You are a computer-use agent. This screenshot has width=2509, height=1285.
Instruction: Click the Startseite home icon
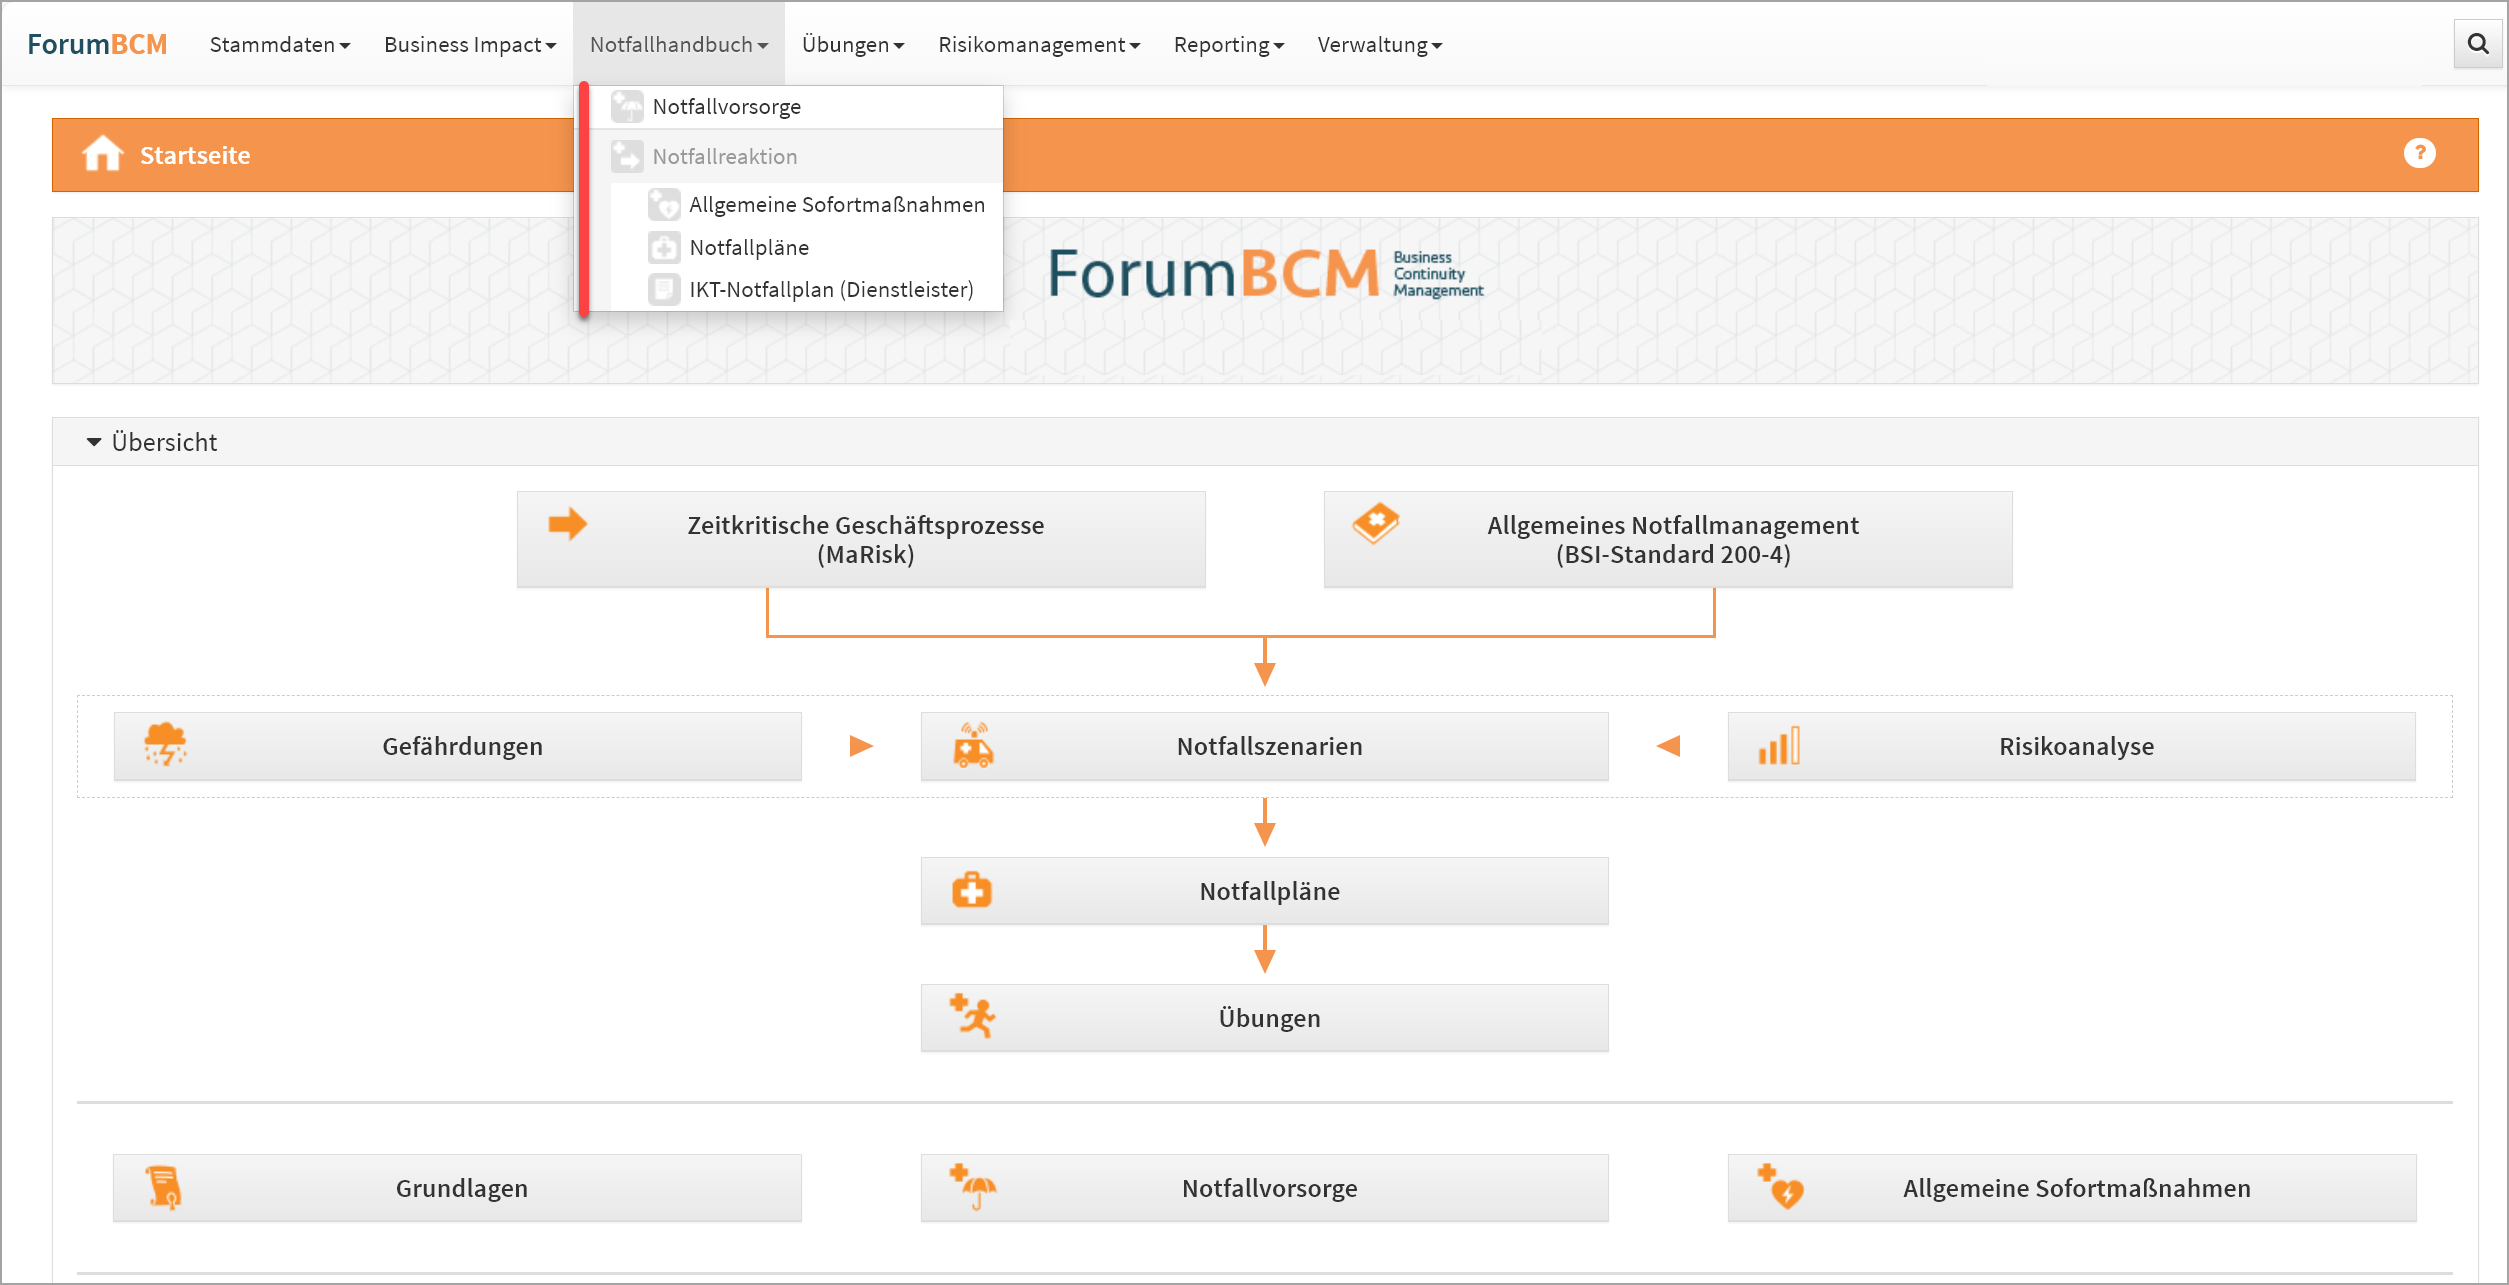click(102, 154)
